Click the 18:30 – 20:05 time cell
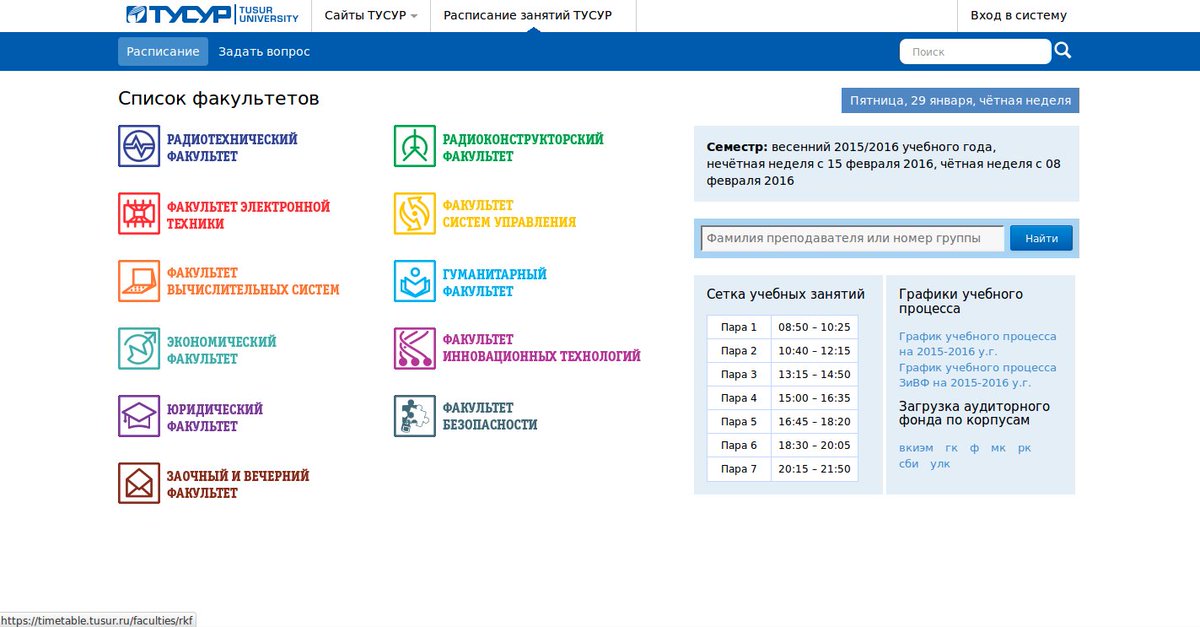This screenshot has width=1200, height=627. [x=814, y=445]
